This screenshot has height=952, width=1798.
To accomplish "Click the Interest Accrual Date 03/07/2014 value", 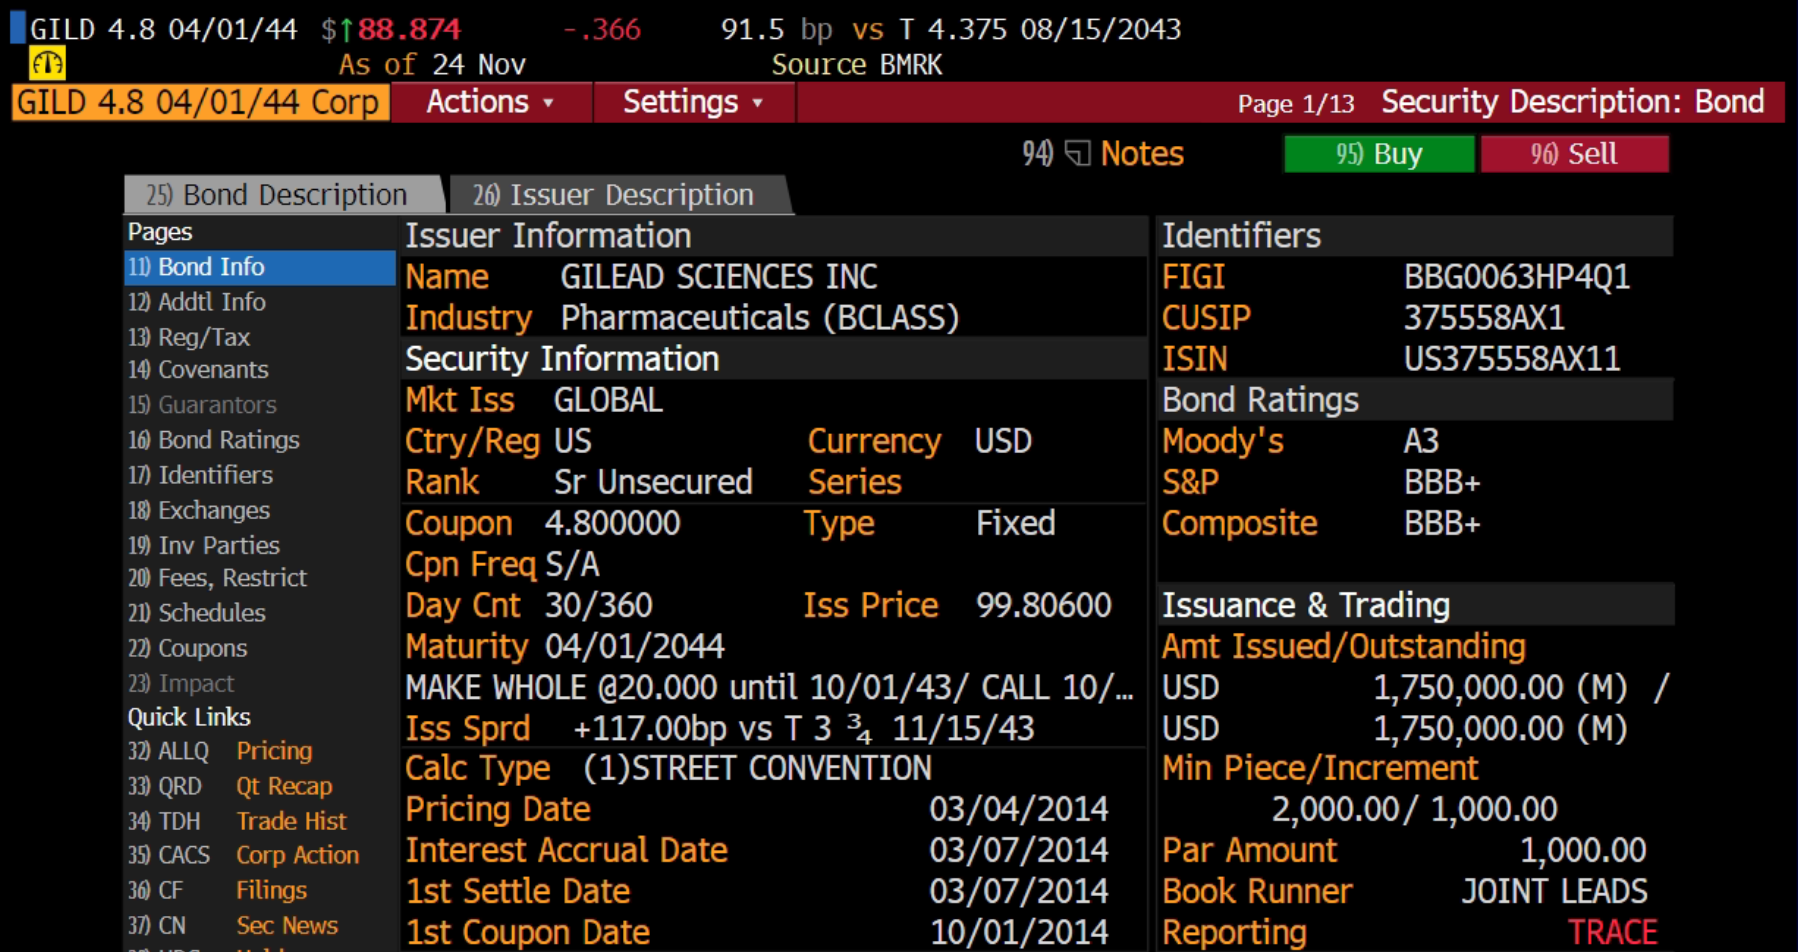I will click(x=1018, y=850).
